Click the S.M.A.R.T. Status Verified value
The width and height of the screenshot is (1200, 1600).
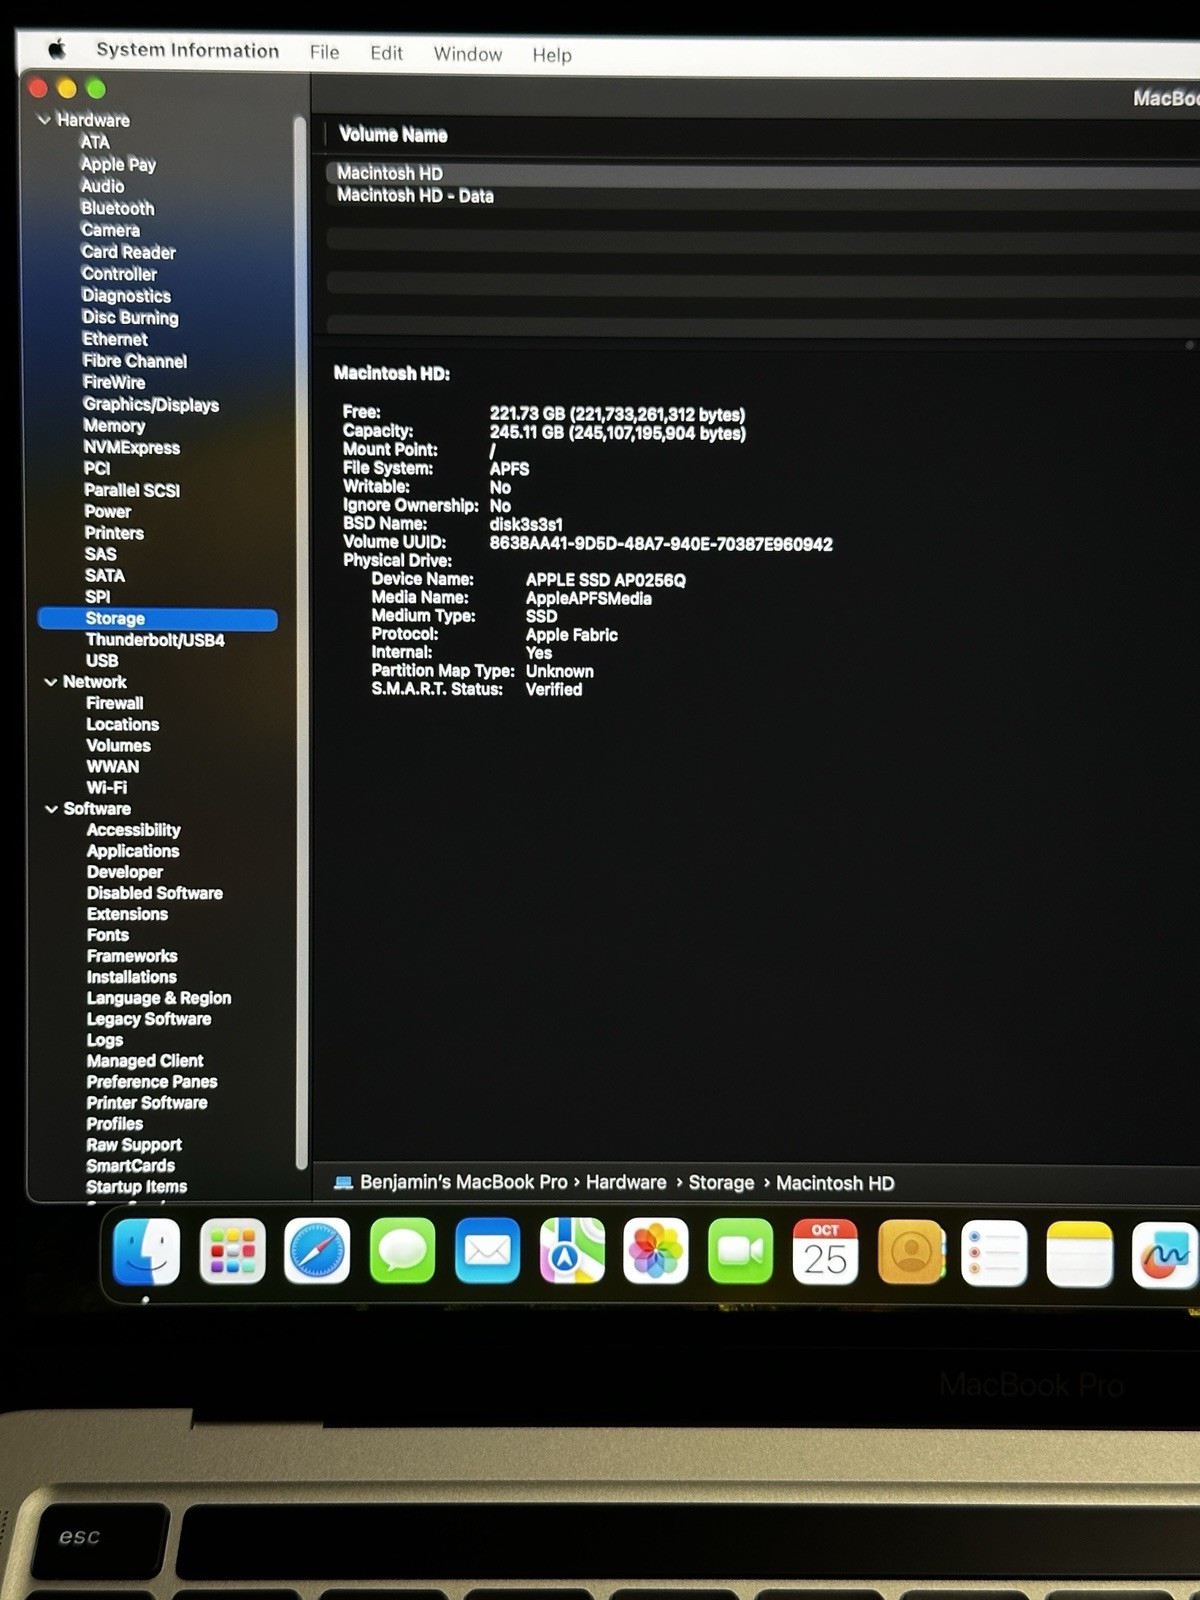(x=554, y=689)
